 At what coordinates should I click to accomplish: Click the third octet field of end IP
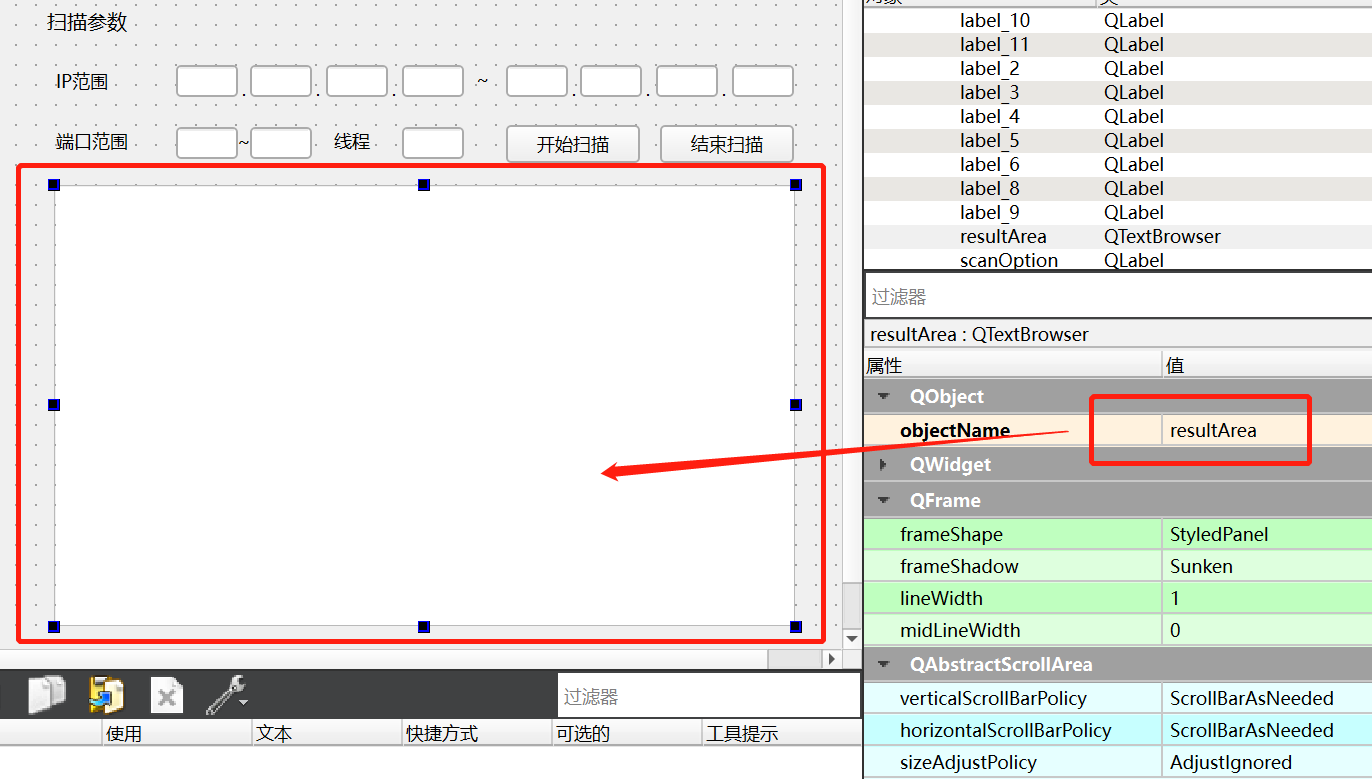click(x=687, y=81)
